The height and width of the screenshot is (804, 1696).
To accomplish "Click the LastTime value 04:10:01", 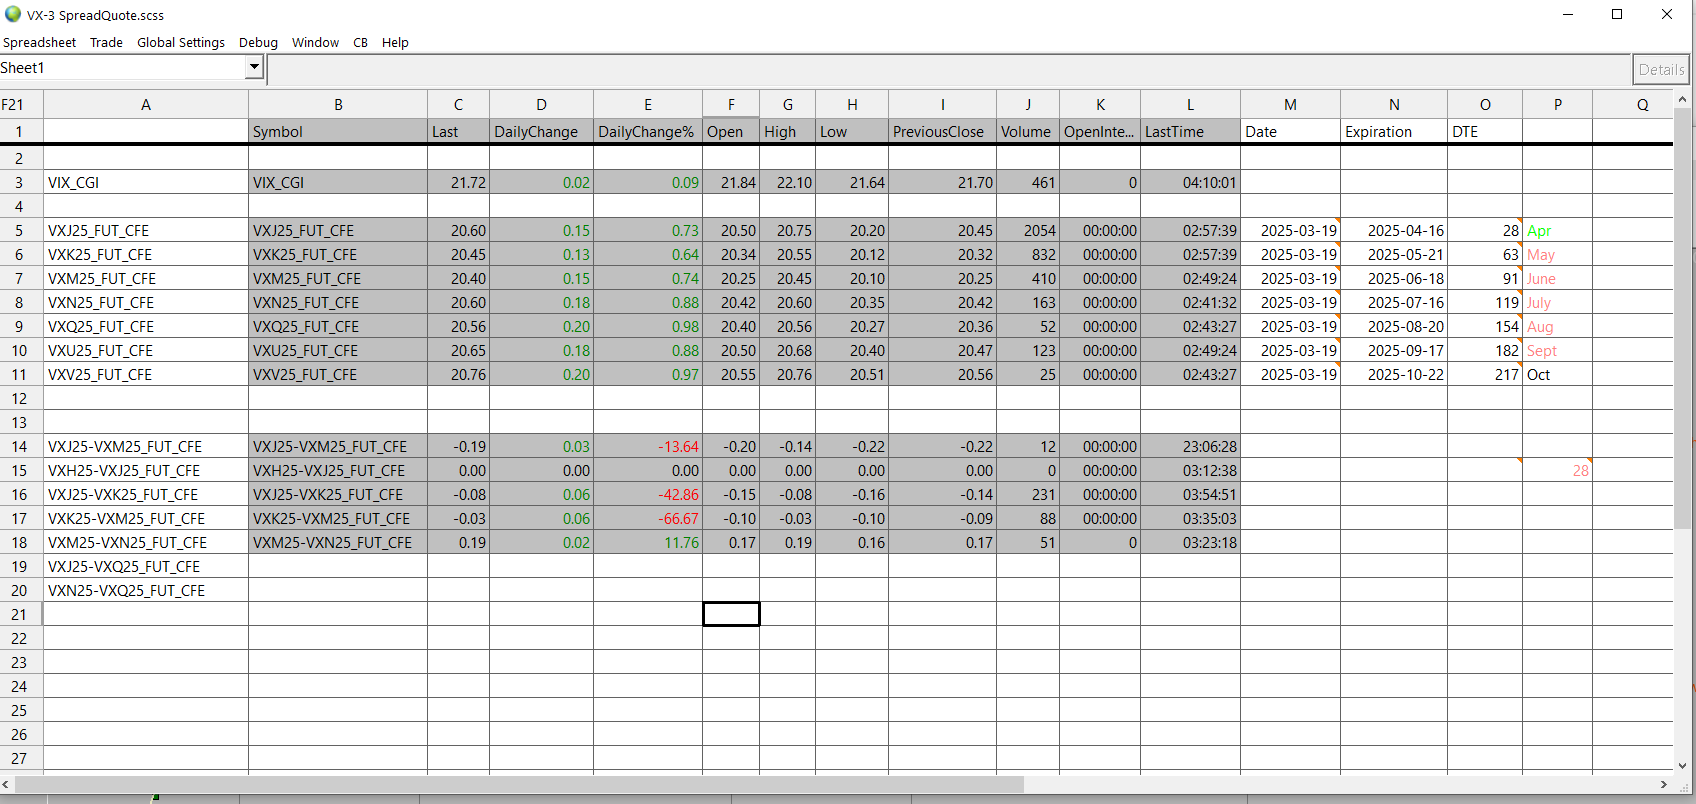I will (x=1190, y=182).
